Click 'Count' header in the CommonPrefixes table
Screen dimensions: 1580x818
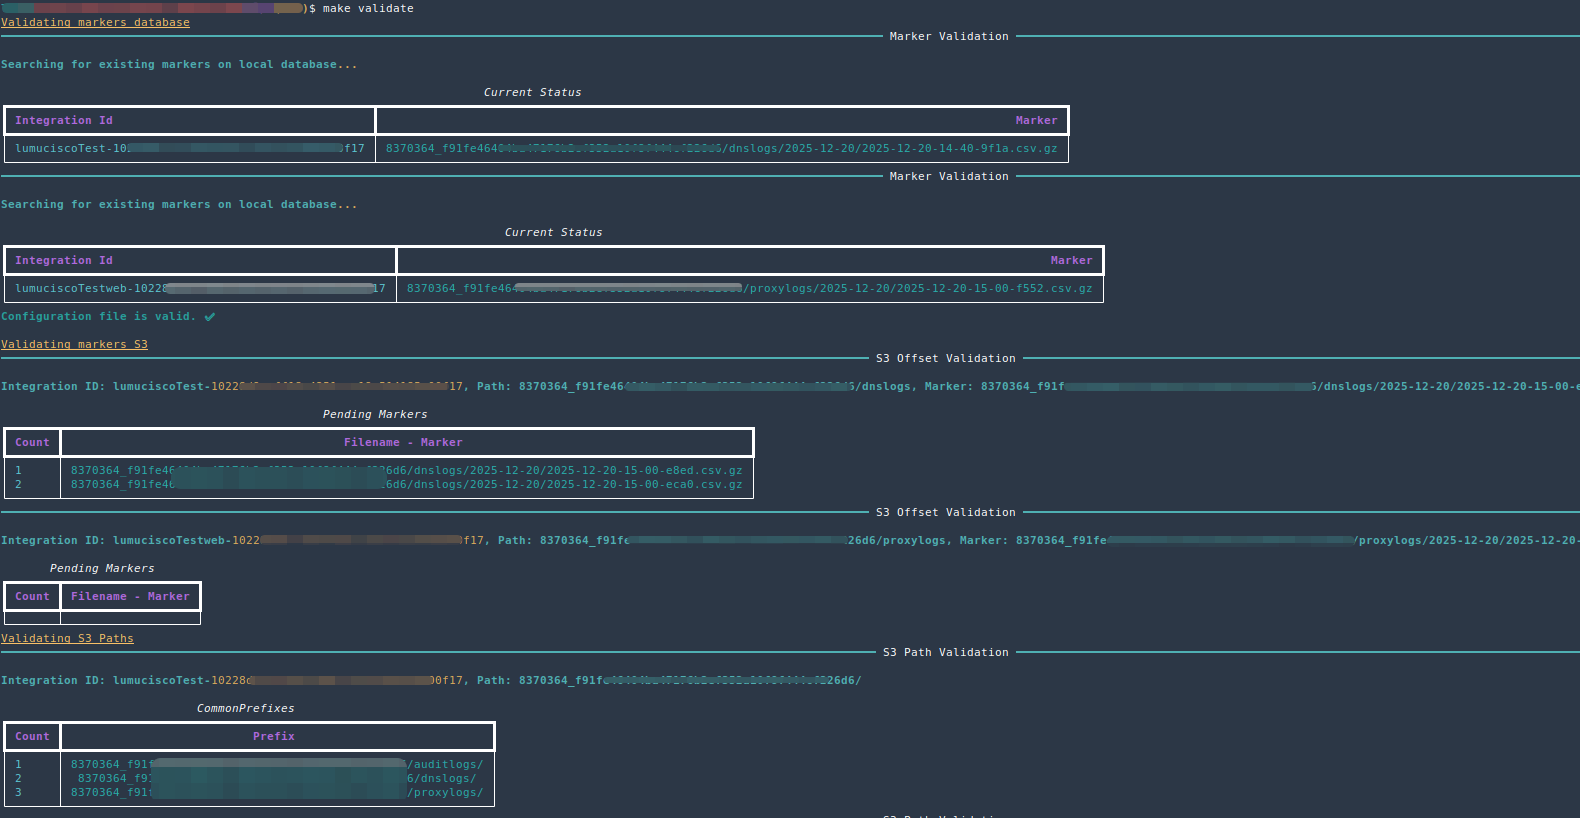(x=32, y=736)
